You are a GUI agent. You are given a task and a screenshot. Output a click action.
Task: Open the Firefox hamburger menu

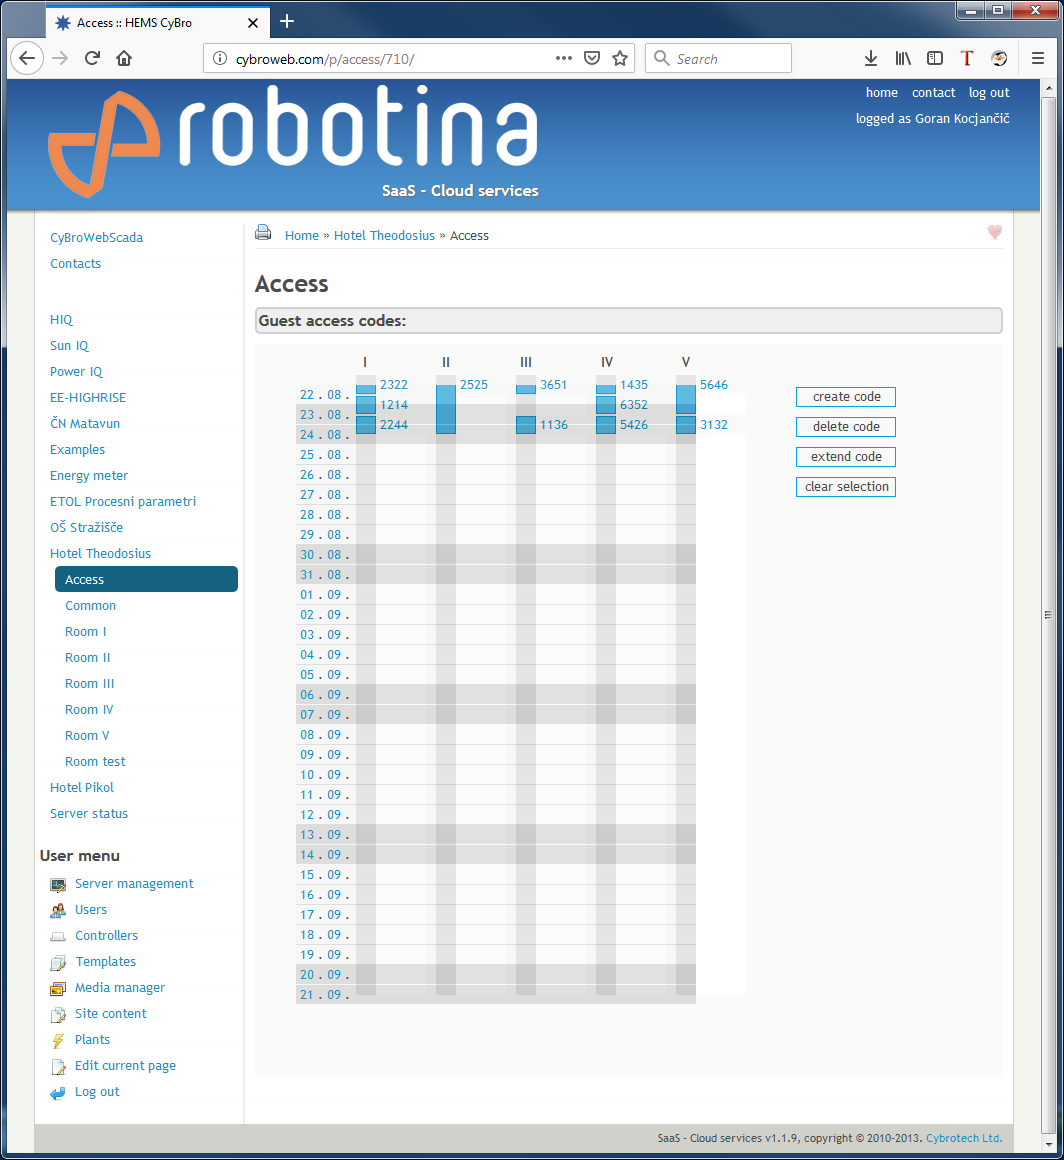click(x=1038, y=58)
